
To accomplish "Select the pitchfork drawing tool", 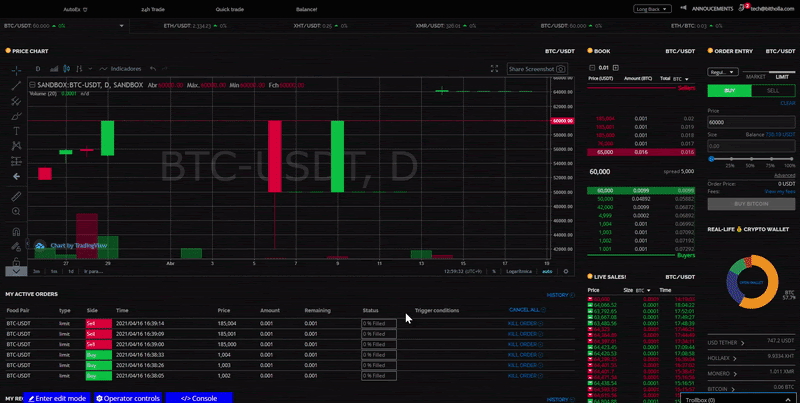I will point(16,101).
